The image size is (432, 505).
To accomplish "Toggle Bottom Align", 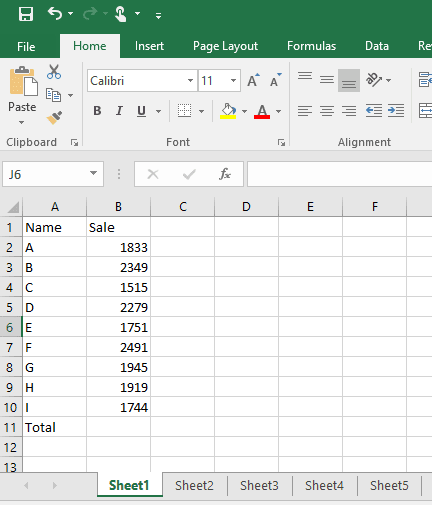I will [349, 80].
